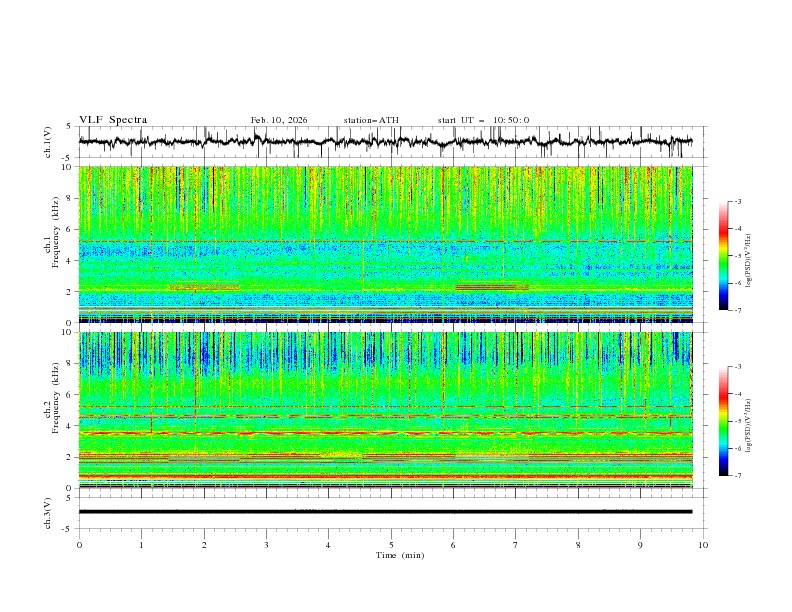Click the '-3' label on ch.1 color bar
Viewport: 792px width, 612px height.
click(x=738, y=201)
